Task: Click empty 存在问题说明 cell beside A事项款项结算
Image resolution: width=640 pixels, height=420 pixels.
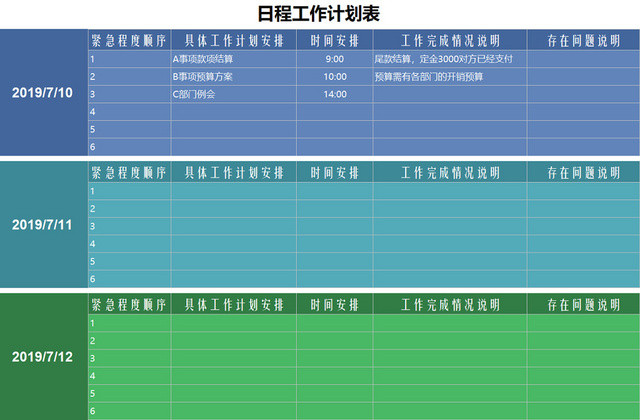Action: [583, 59]
